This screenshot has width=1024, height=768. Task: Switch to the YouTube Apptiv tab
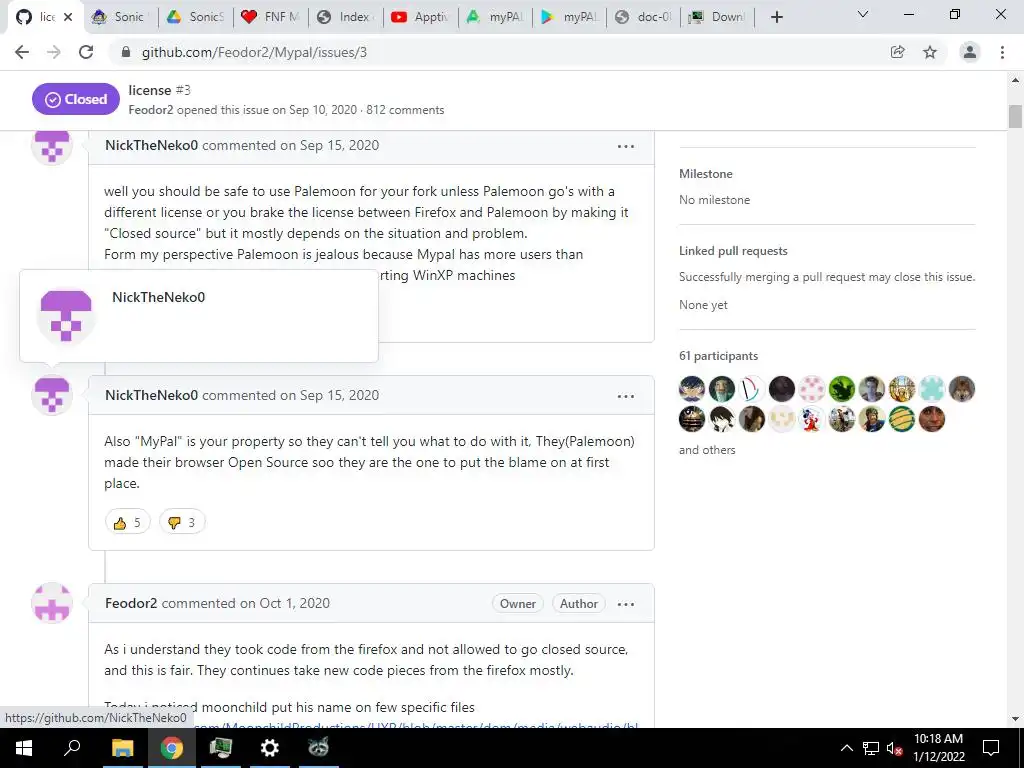421,17
